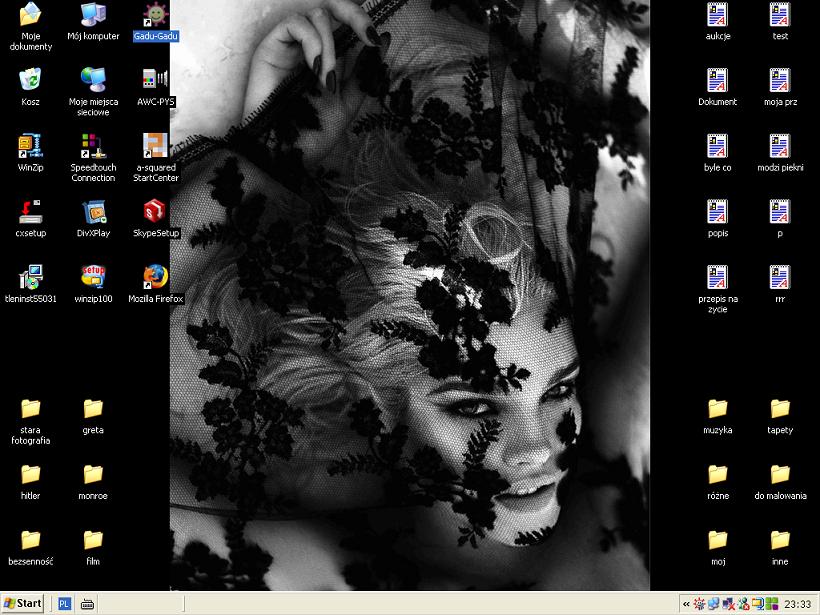Select the Mozilla Firefox desktop icon
Screen dimensions: 820x615
(x=155, y=277)
